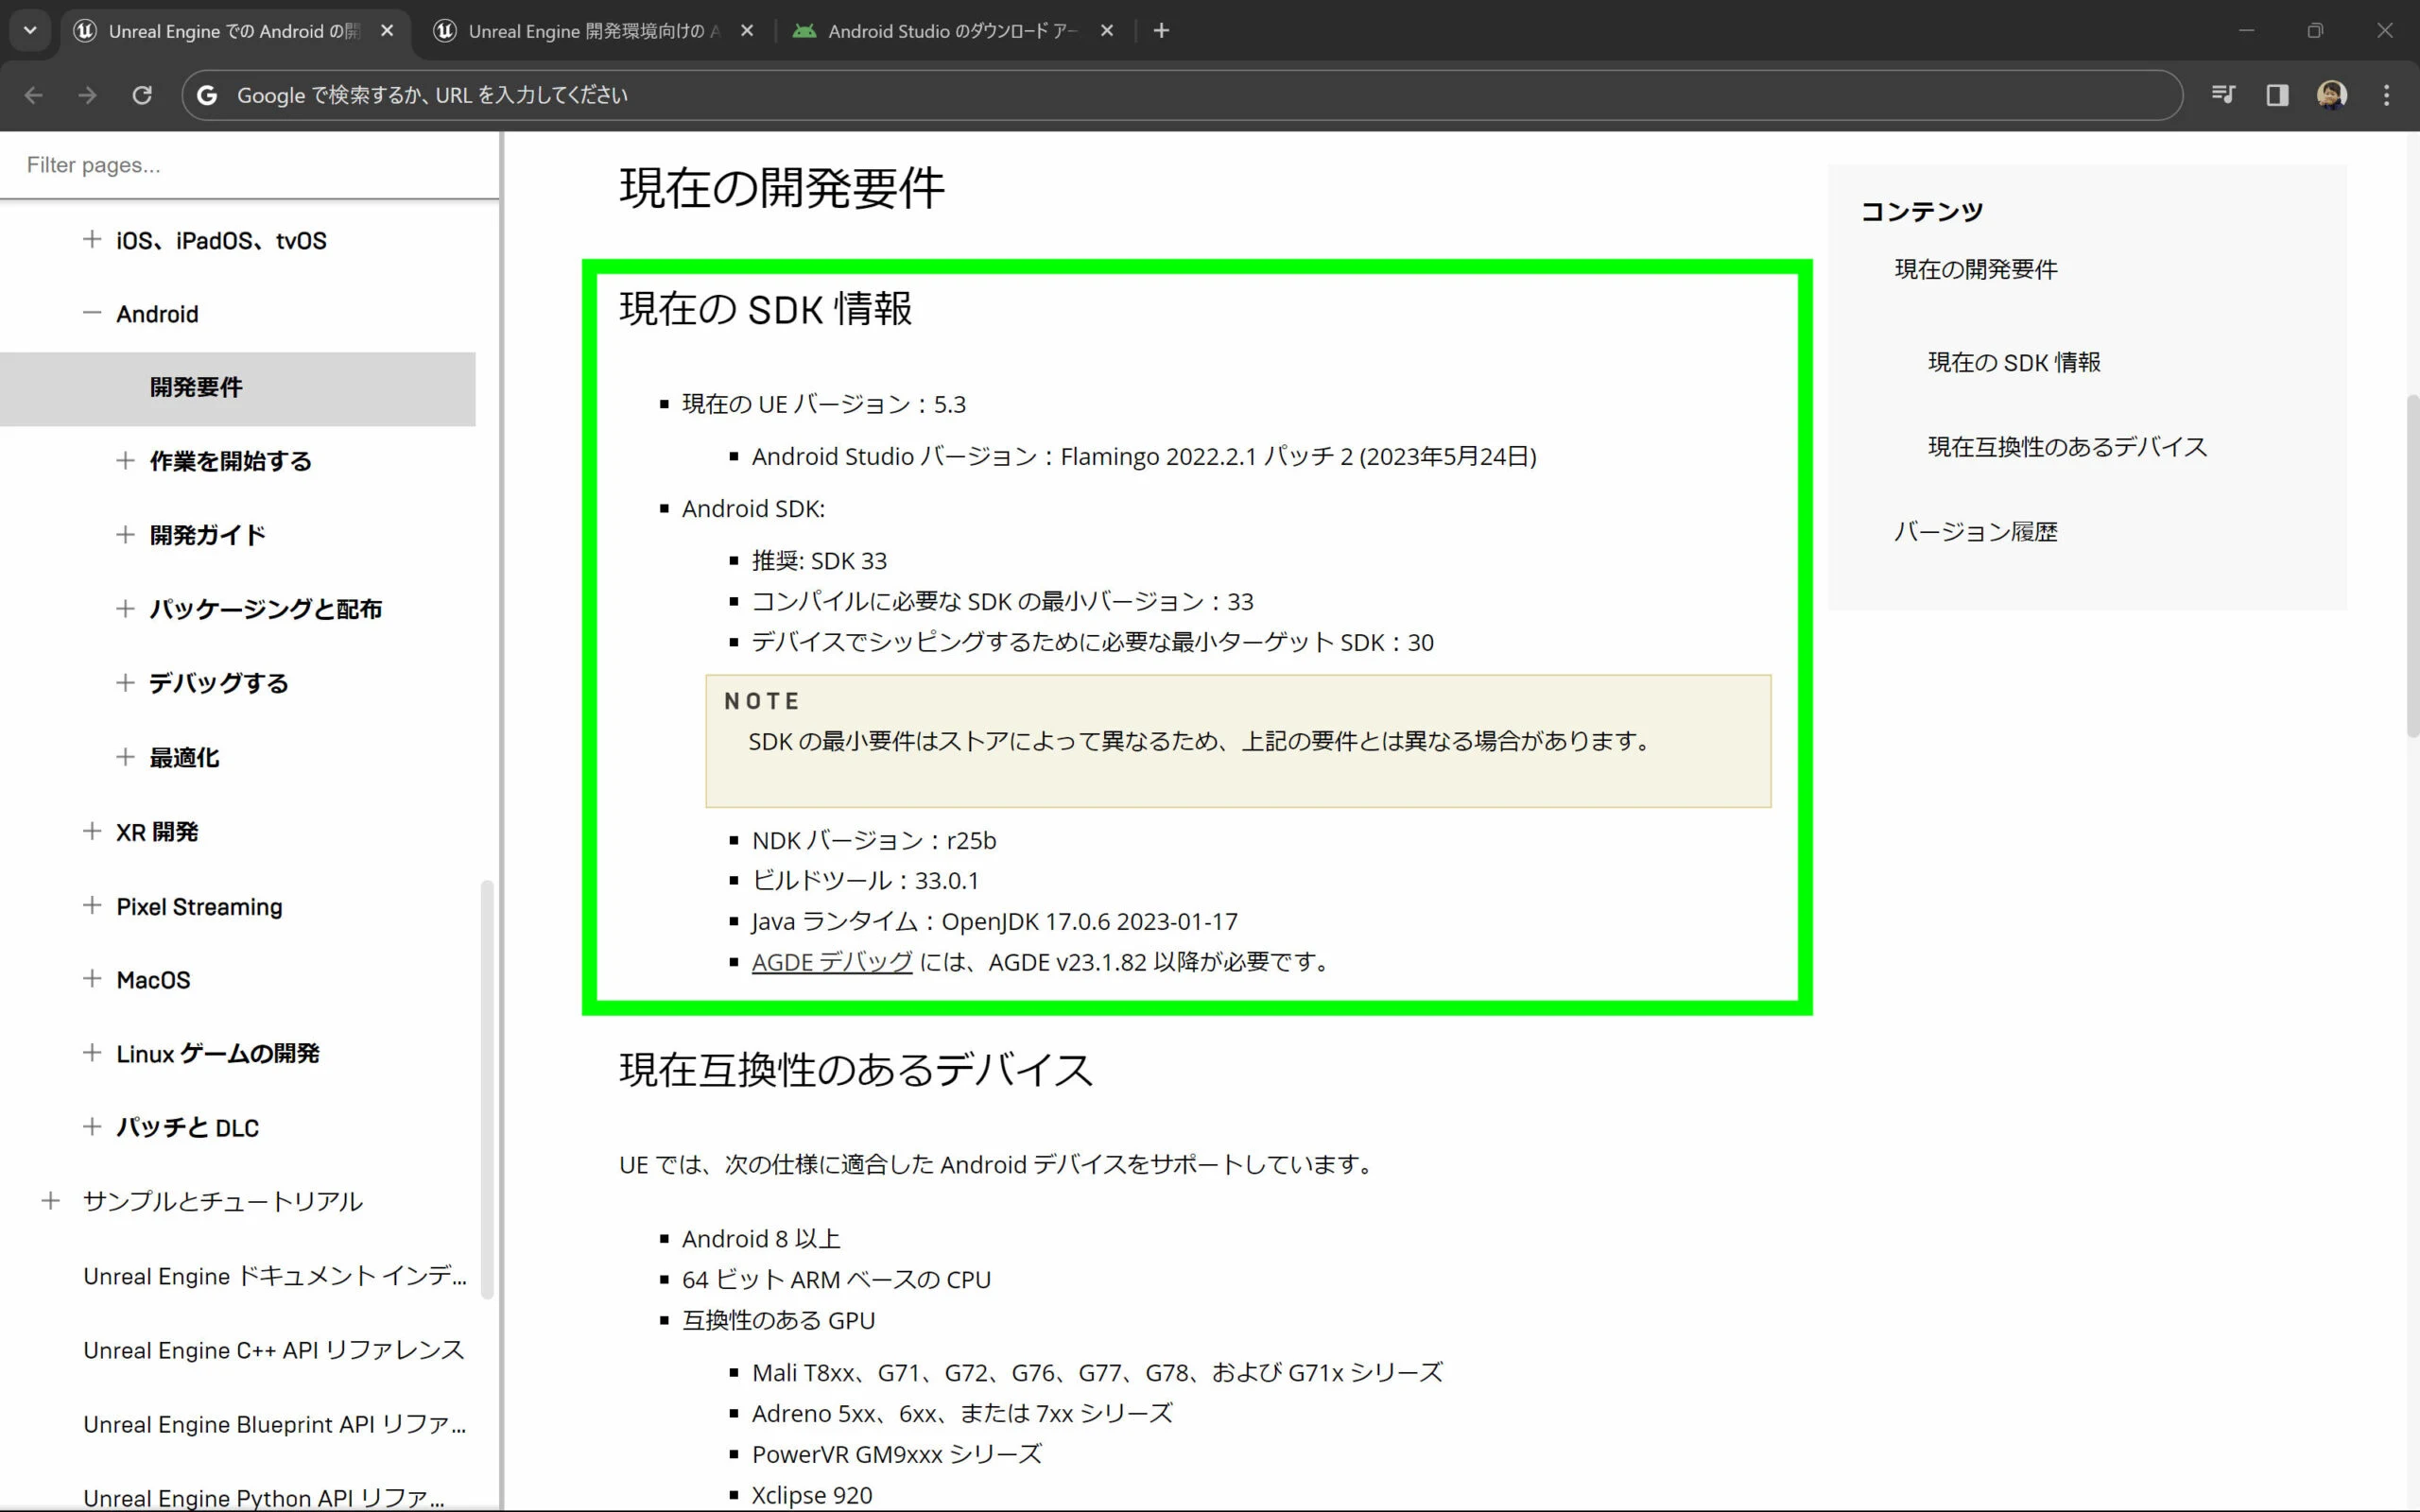
Task: Open tab search dropdown arrow
Action: point(30,31)
